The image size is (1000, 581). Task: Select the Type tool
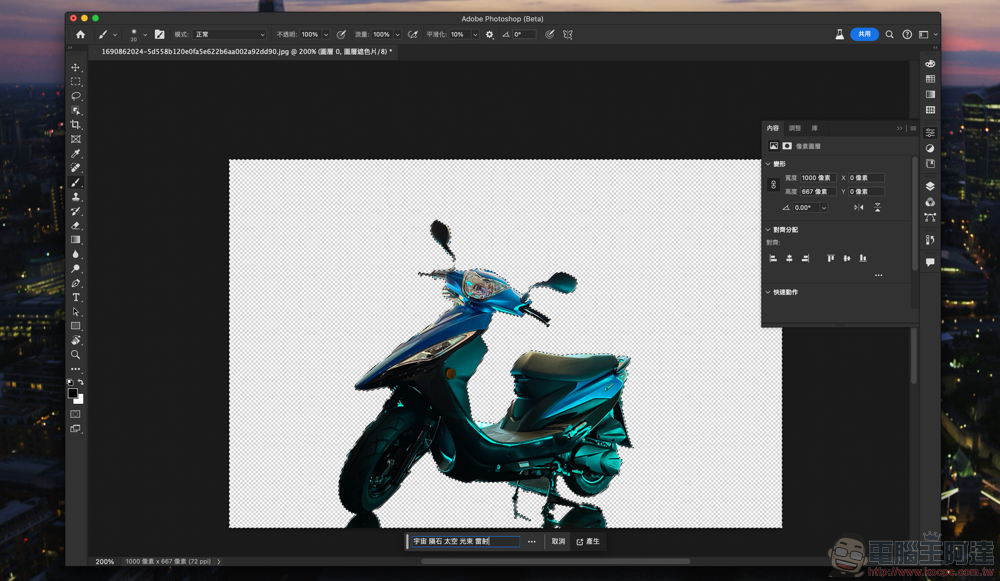tap(75, 297)
